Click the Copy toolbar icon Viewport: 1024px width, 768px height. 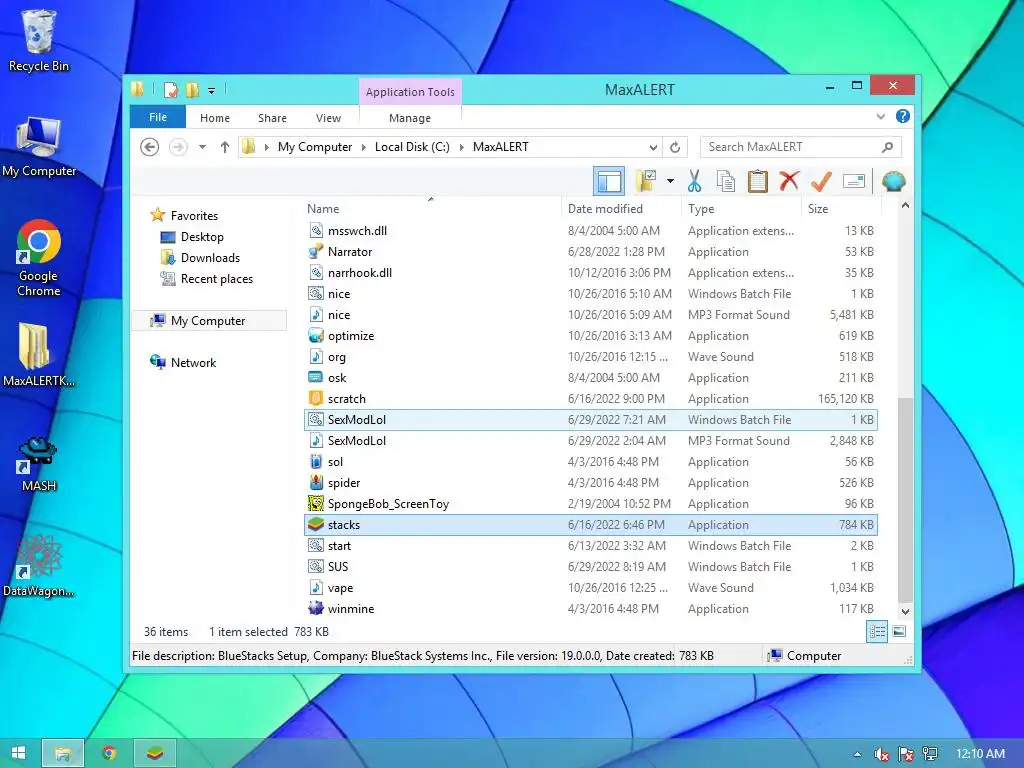coord(726,182)
